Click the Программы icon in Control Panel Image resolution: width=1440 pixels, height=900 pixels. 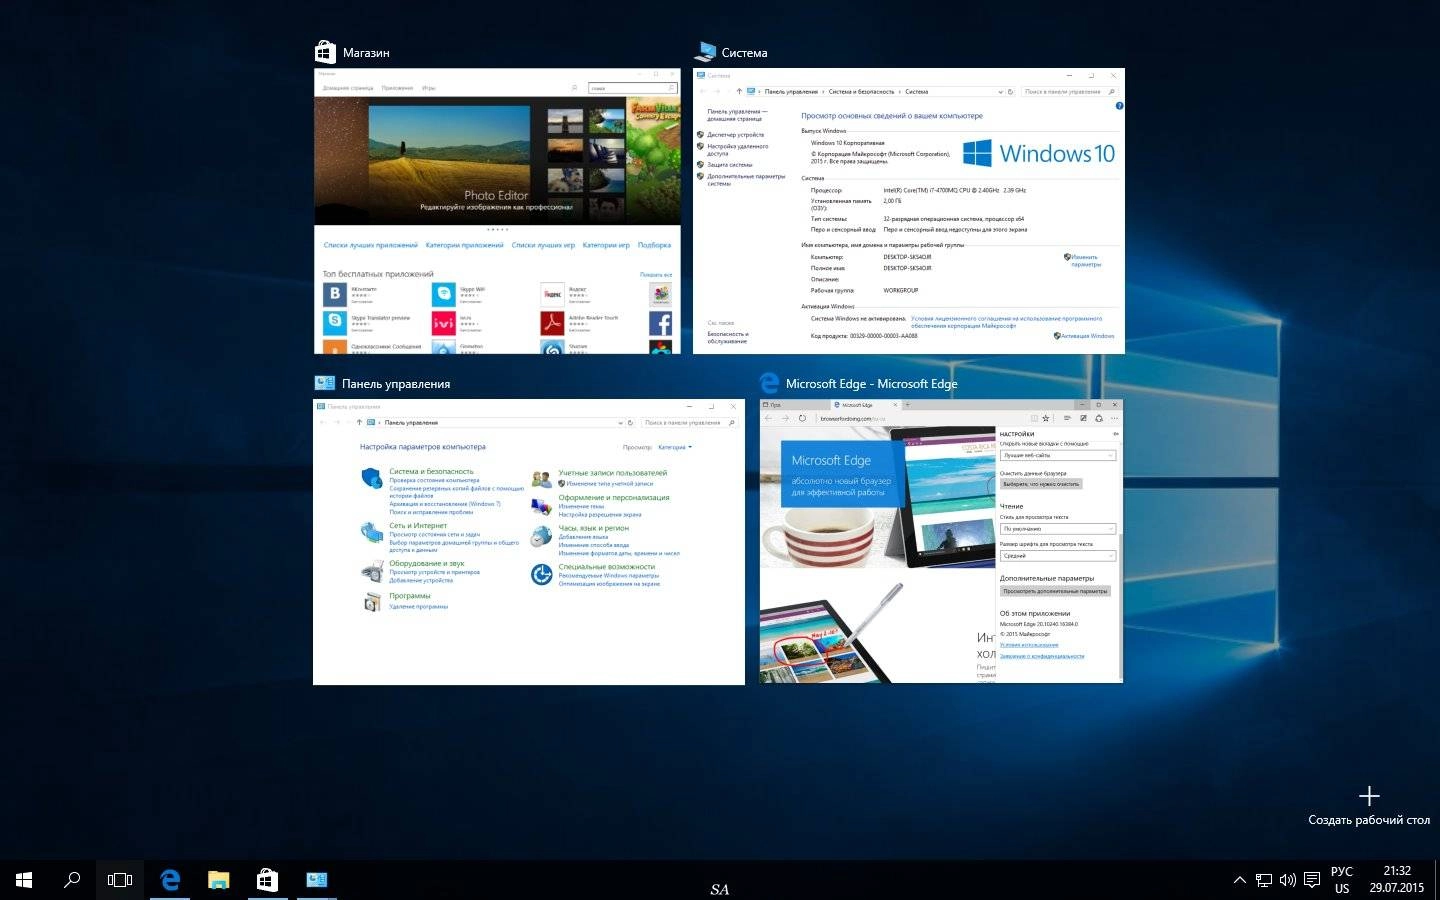[x=371, y=601]
